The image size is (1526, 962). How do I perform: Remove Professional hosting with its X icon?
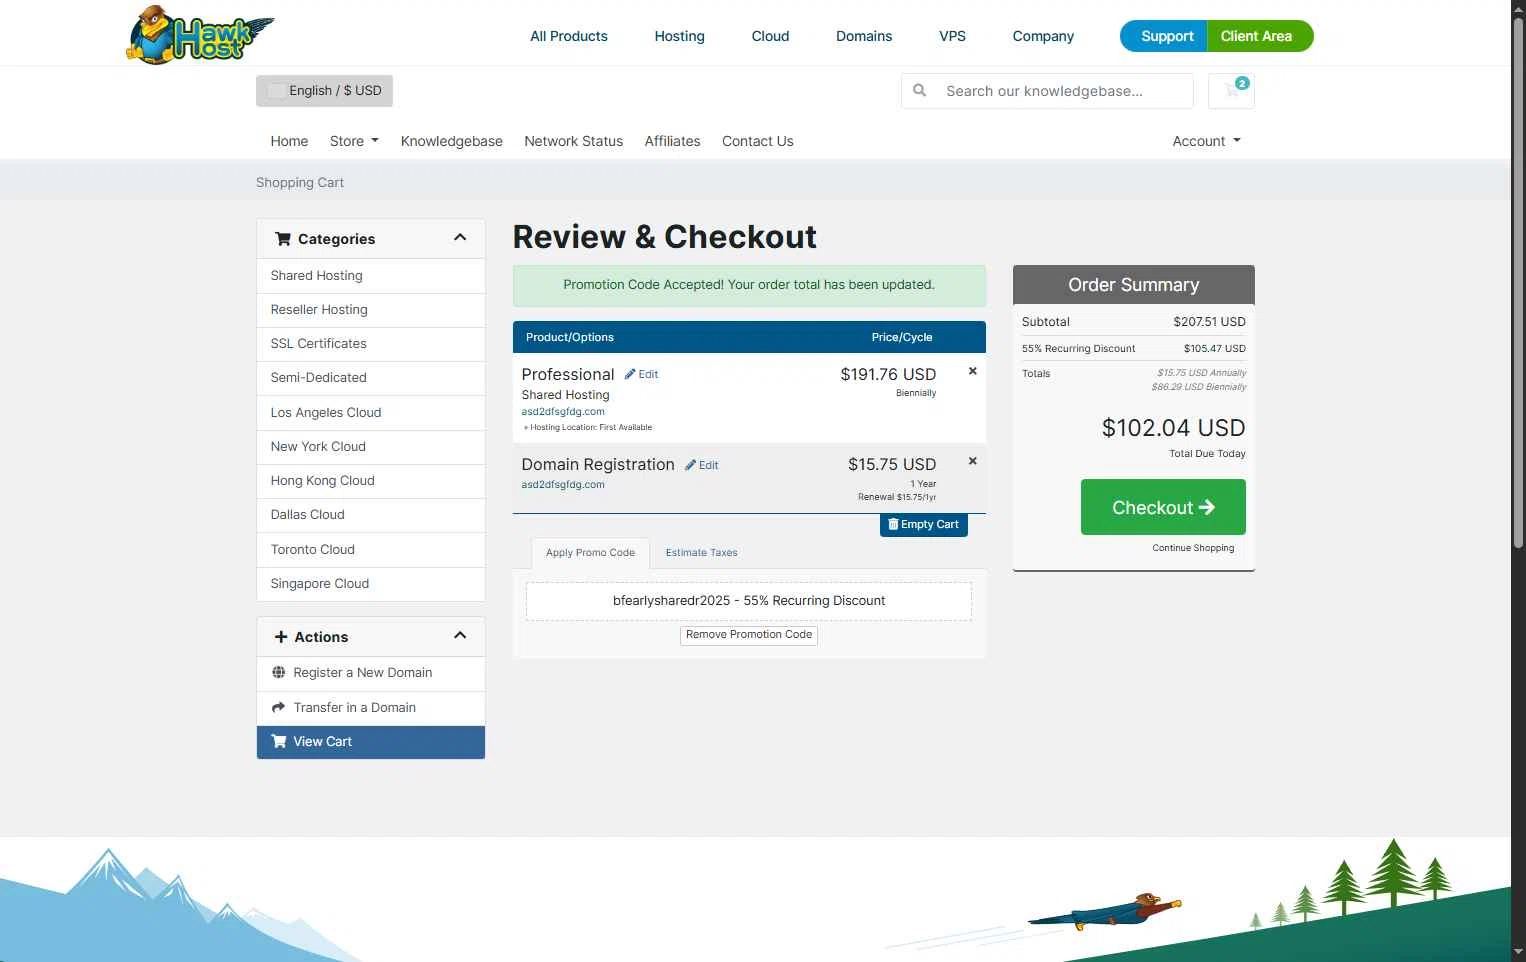pos(972,371)
